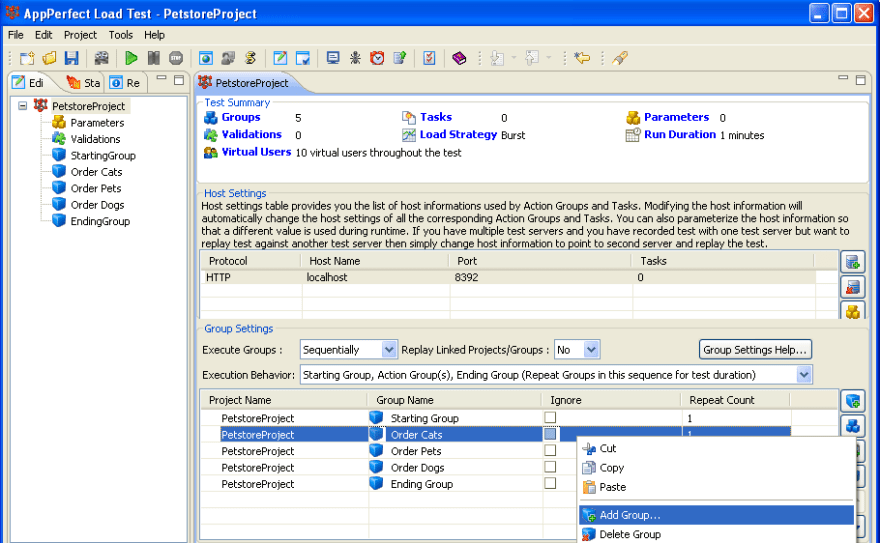Open the Execution Behavior dropdown
This screenshot has width=880, height=543.
coord(804,374)
